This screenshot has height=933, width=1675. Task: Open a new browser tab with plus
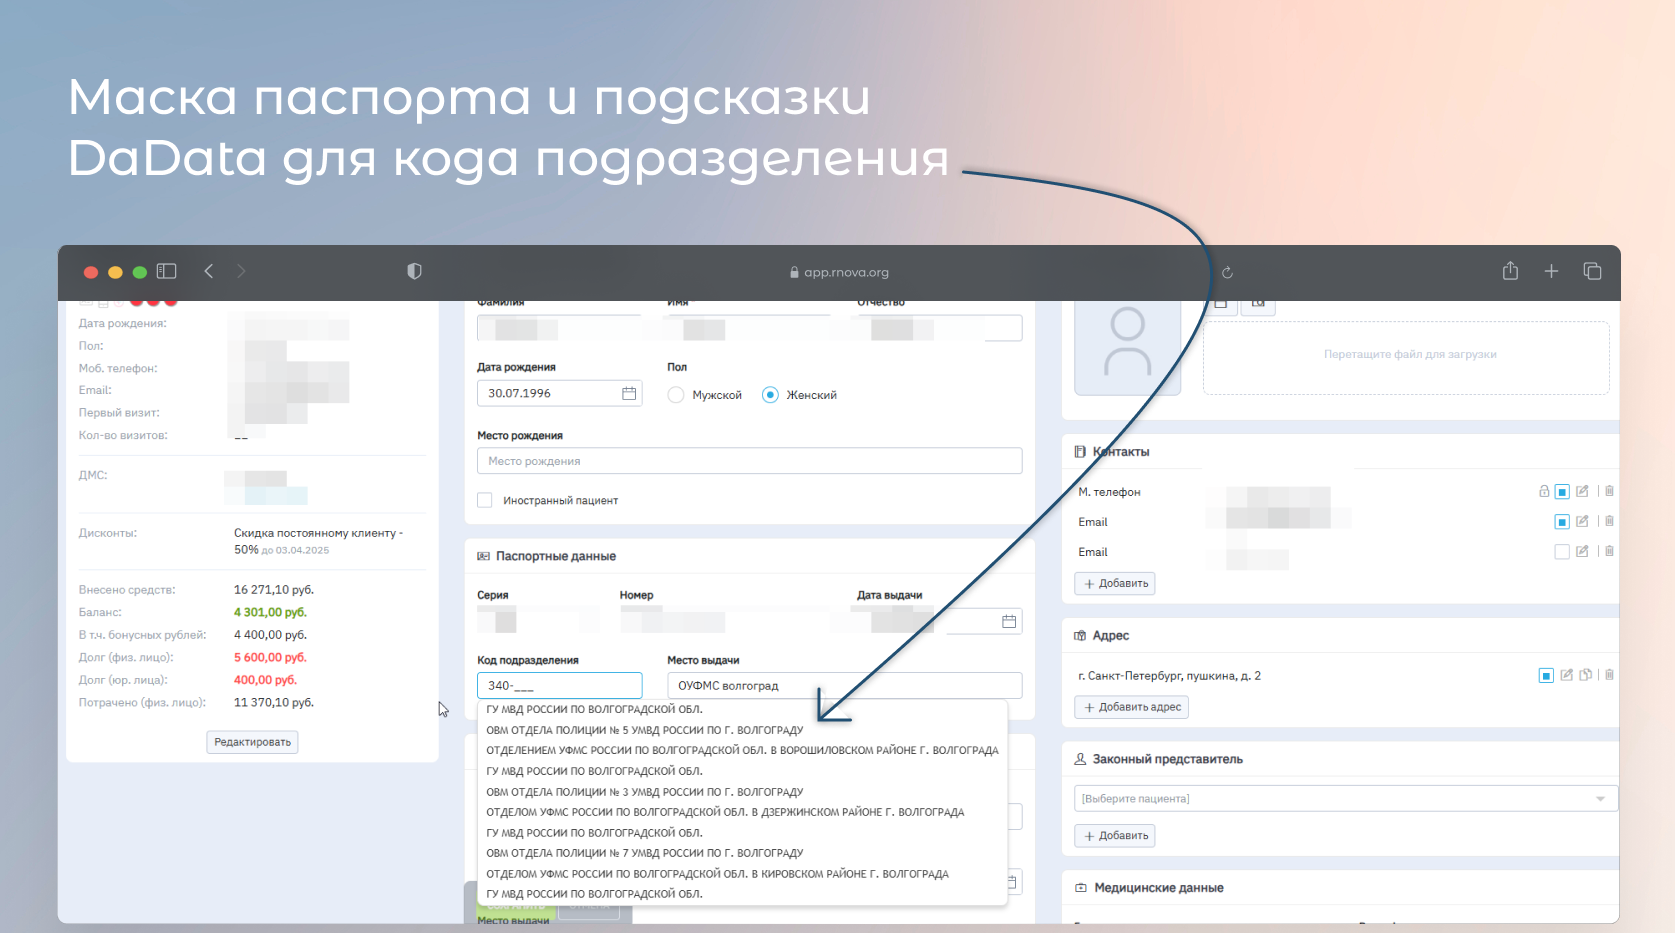click(1551, 271)
